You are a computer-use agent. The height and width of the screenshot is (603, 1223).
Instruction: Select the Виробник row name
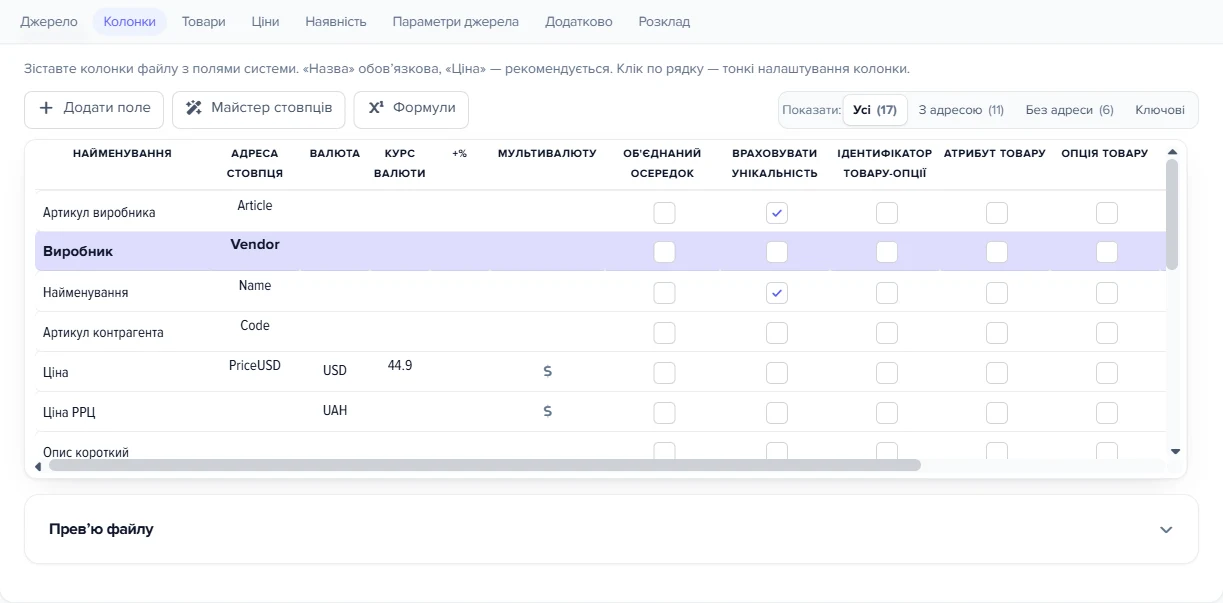pos(78,252)
